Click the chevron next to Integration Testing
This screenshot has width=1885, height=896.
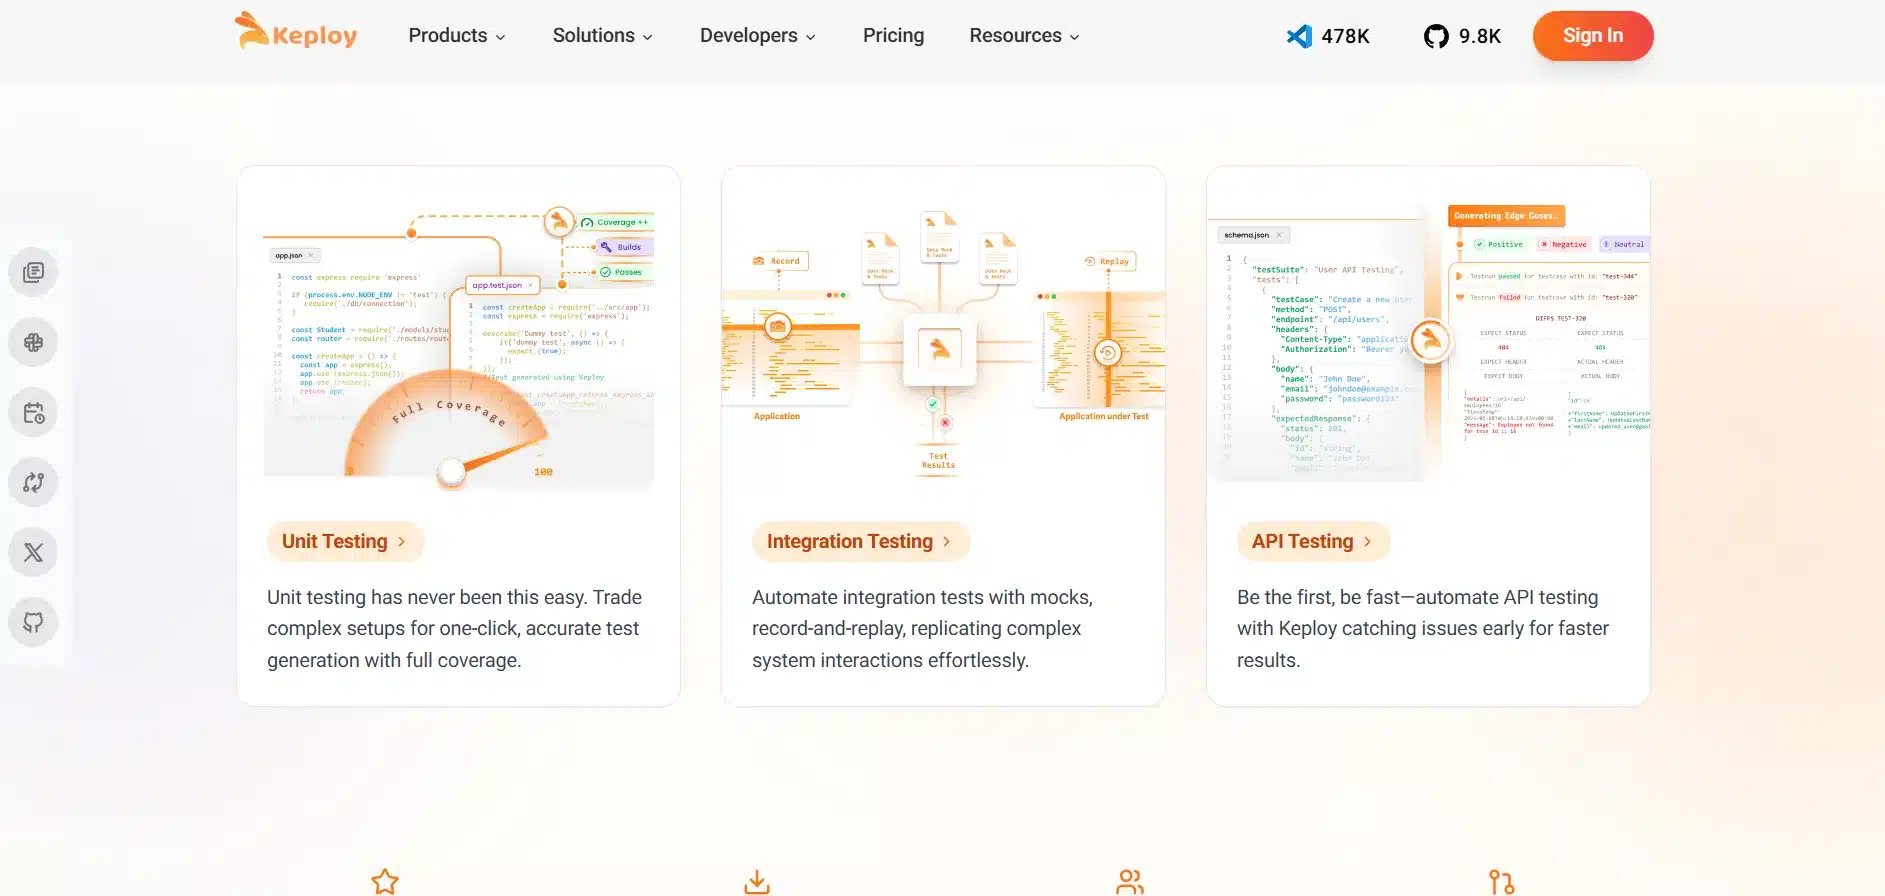947,541
